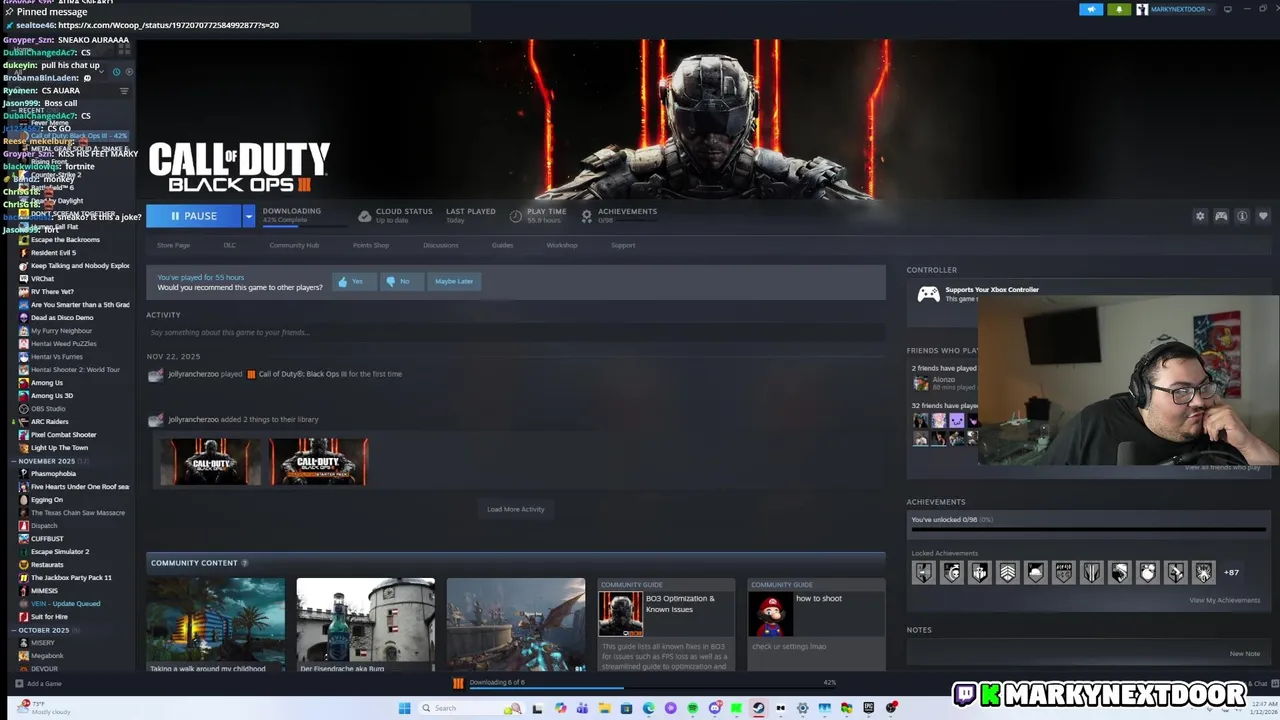Open Steam notifications bell button
Image resolution: width=1280 pixels, height=720 pixels.
(1118, 9)
